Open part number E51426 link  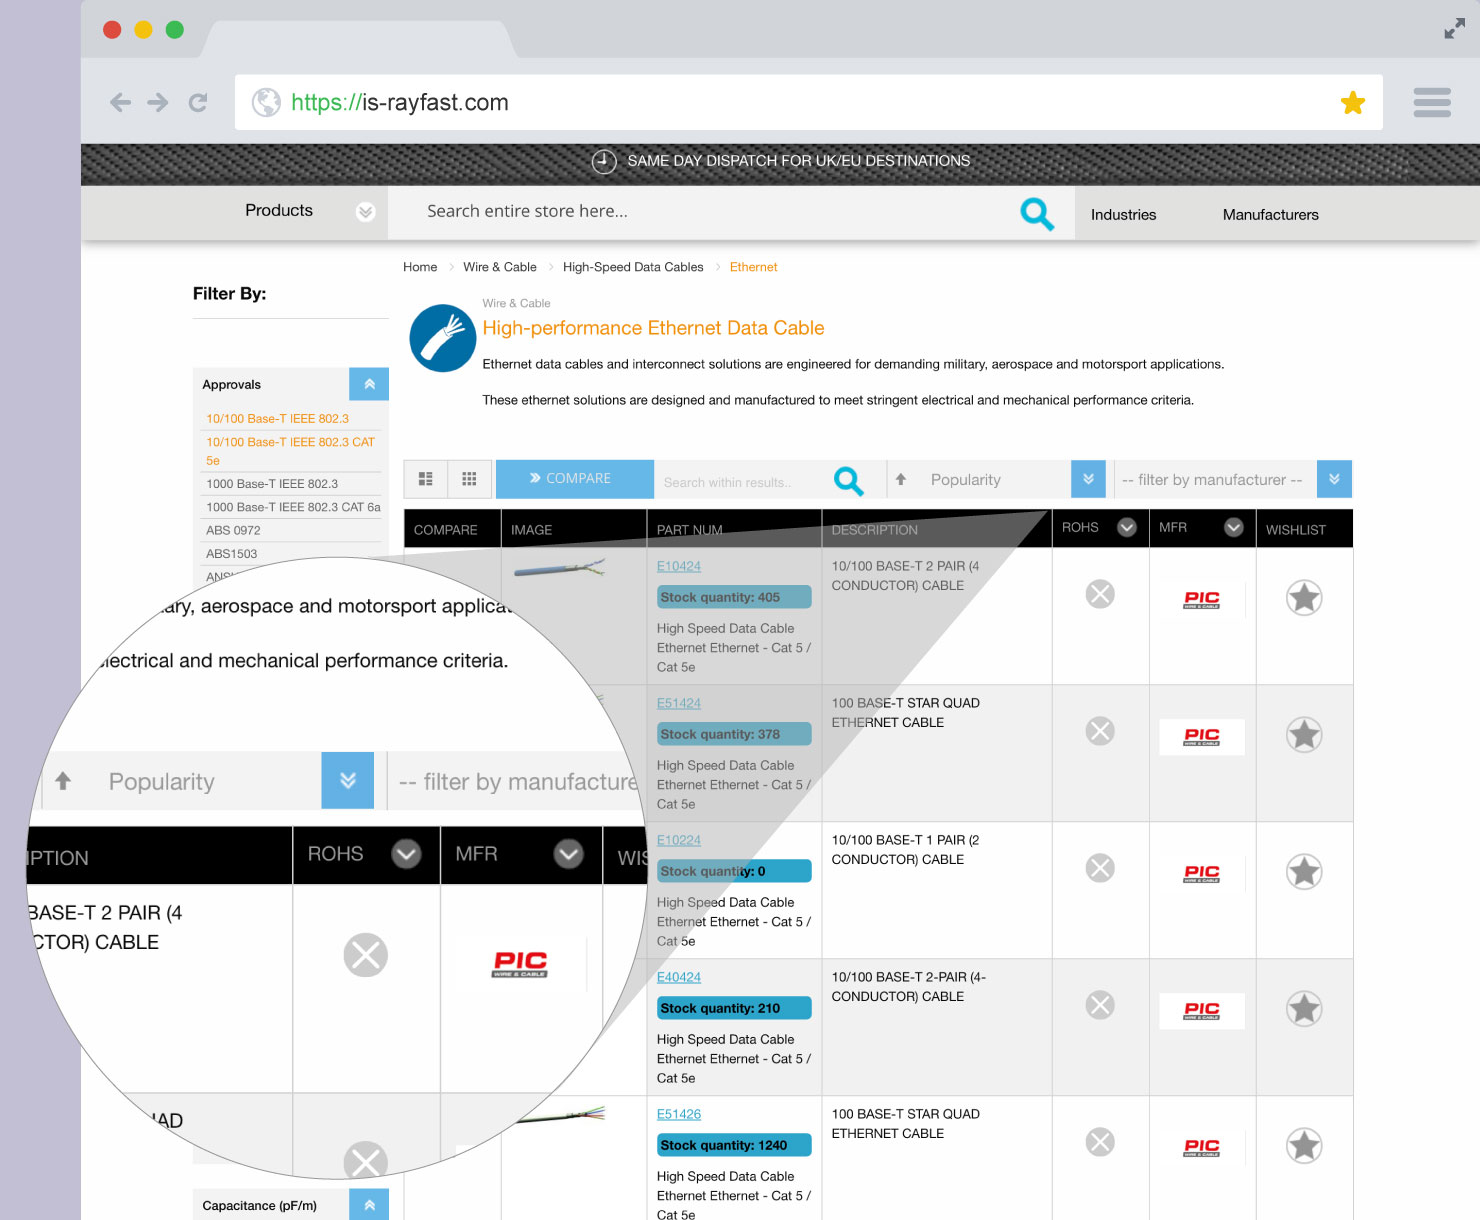click(x=679, y=1114)
